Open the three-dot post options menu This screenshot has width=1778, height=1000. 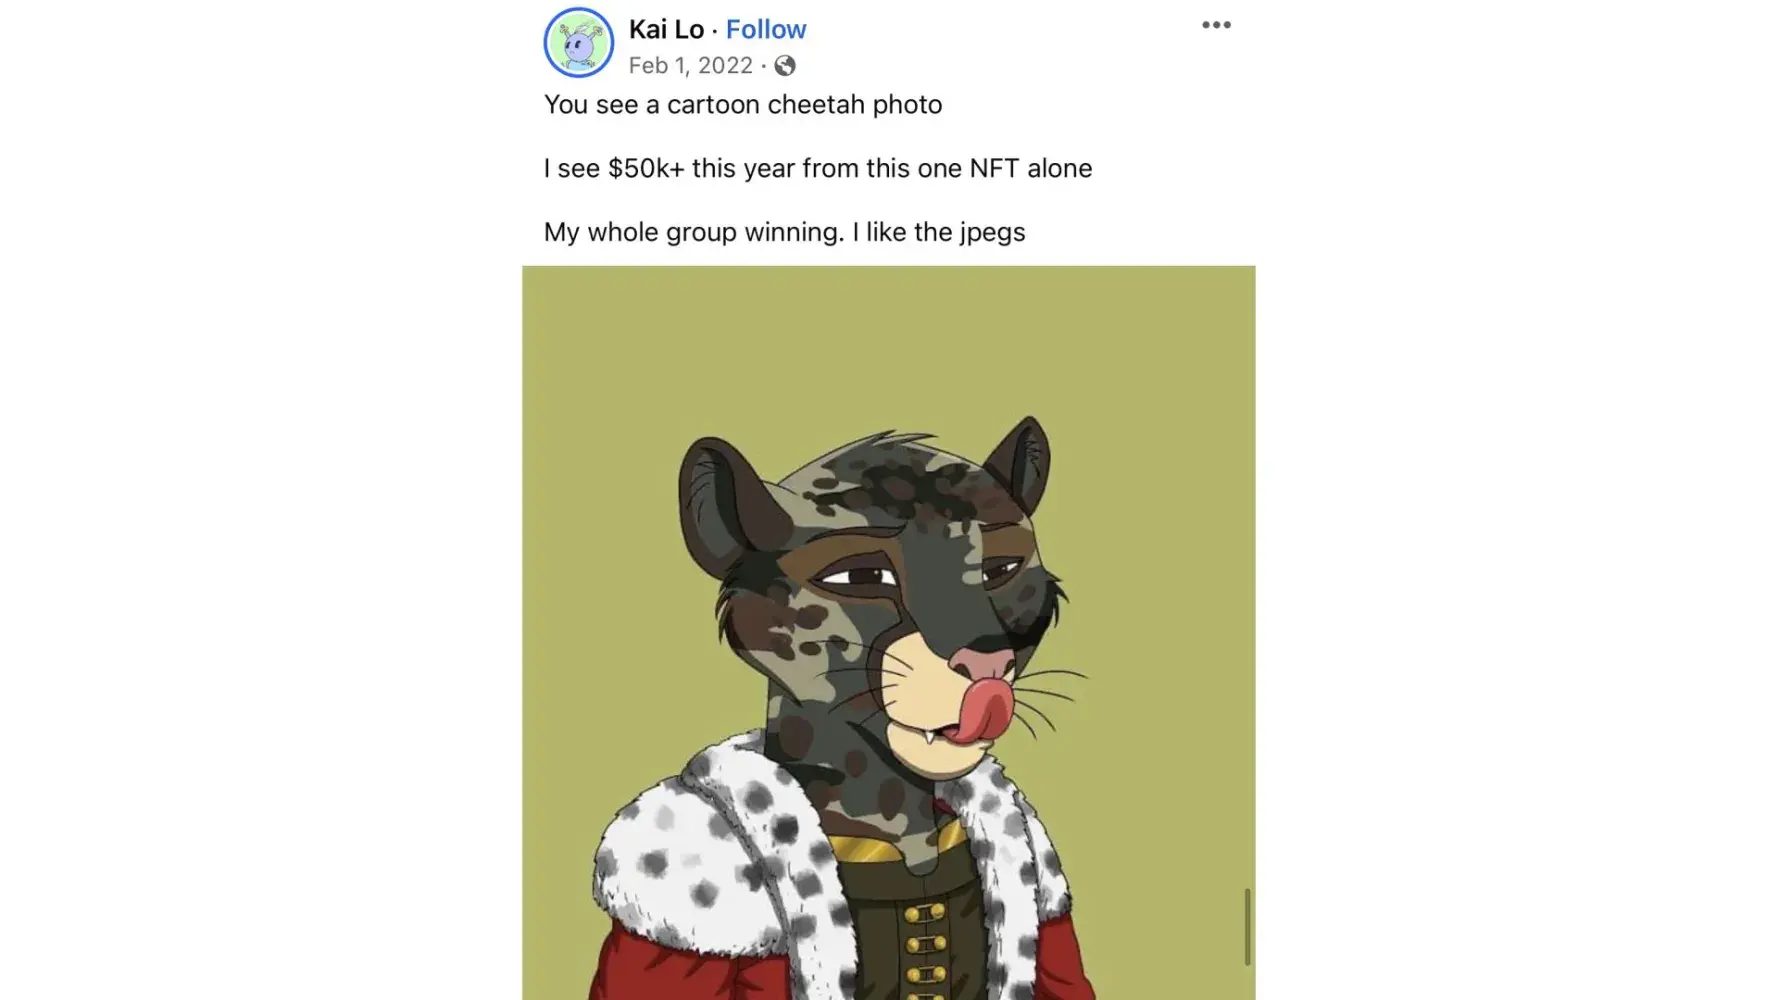pos(1216,25)
